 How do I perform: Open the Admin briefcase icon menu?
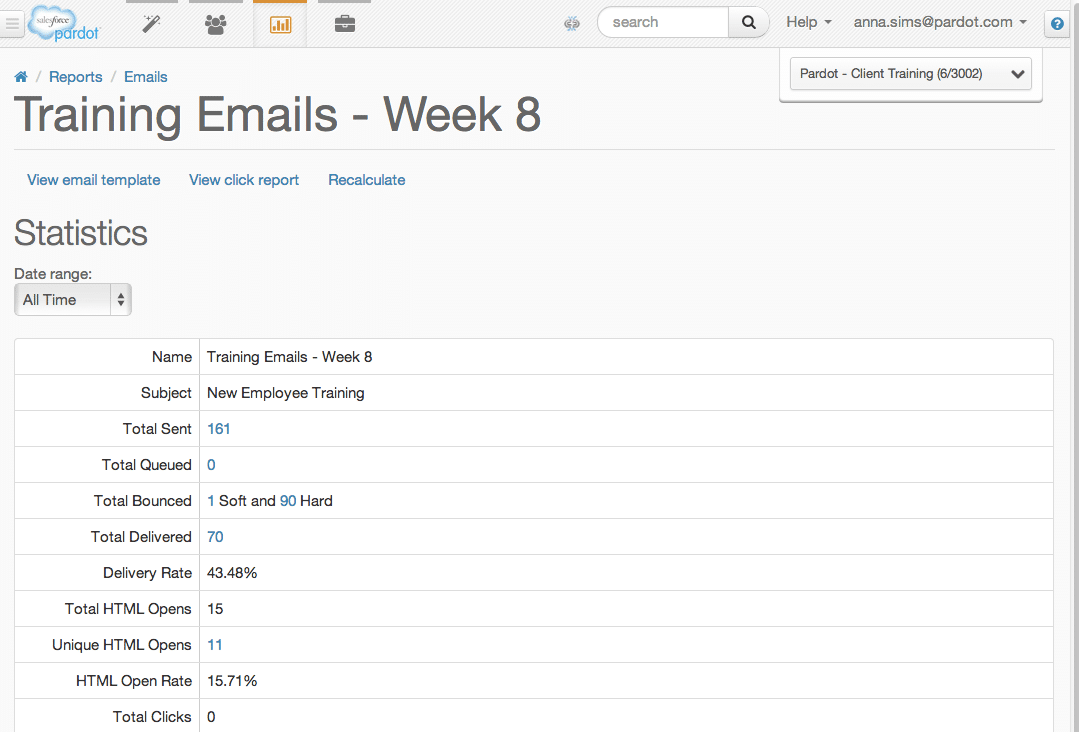pyautogui.click(x=345, y=24)
